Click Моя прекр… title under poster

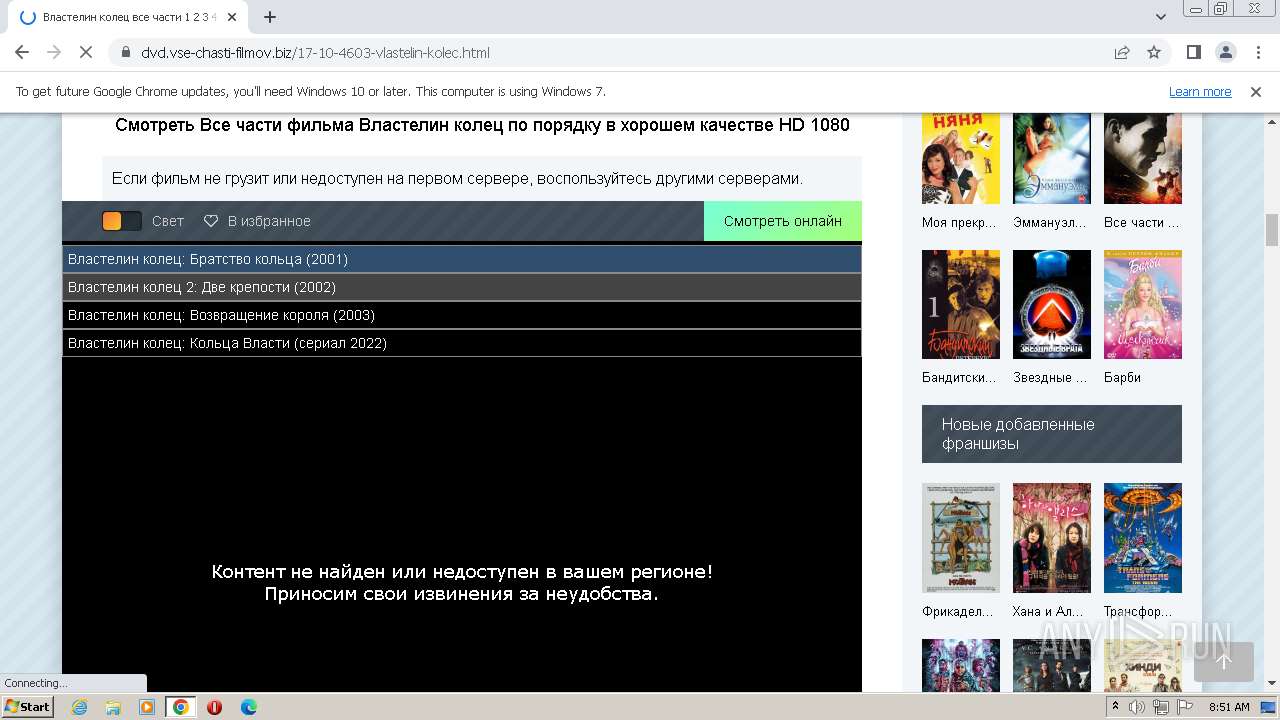pos(959,223)
